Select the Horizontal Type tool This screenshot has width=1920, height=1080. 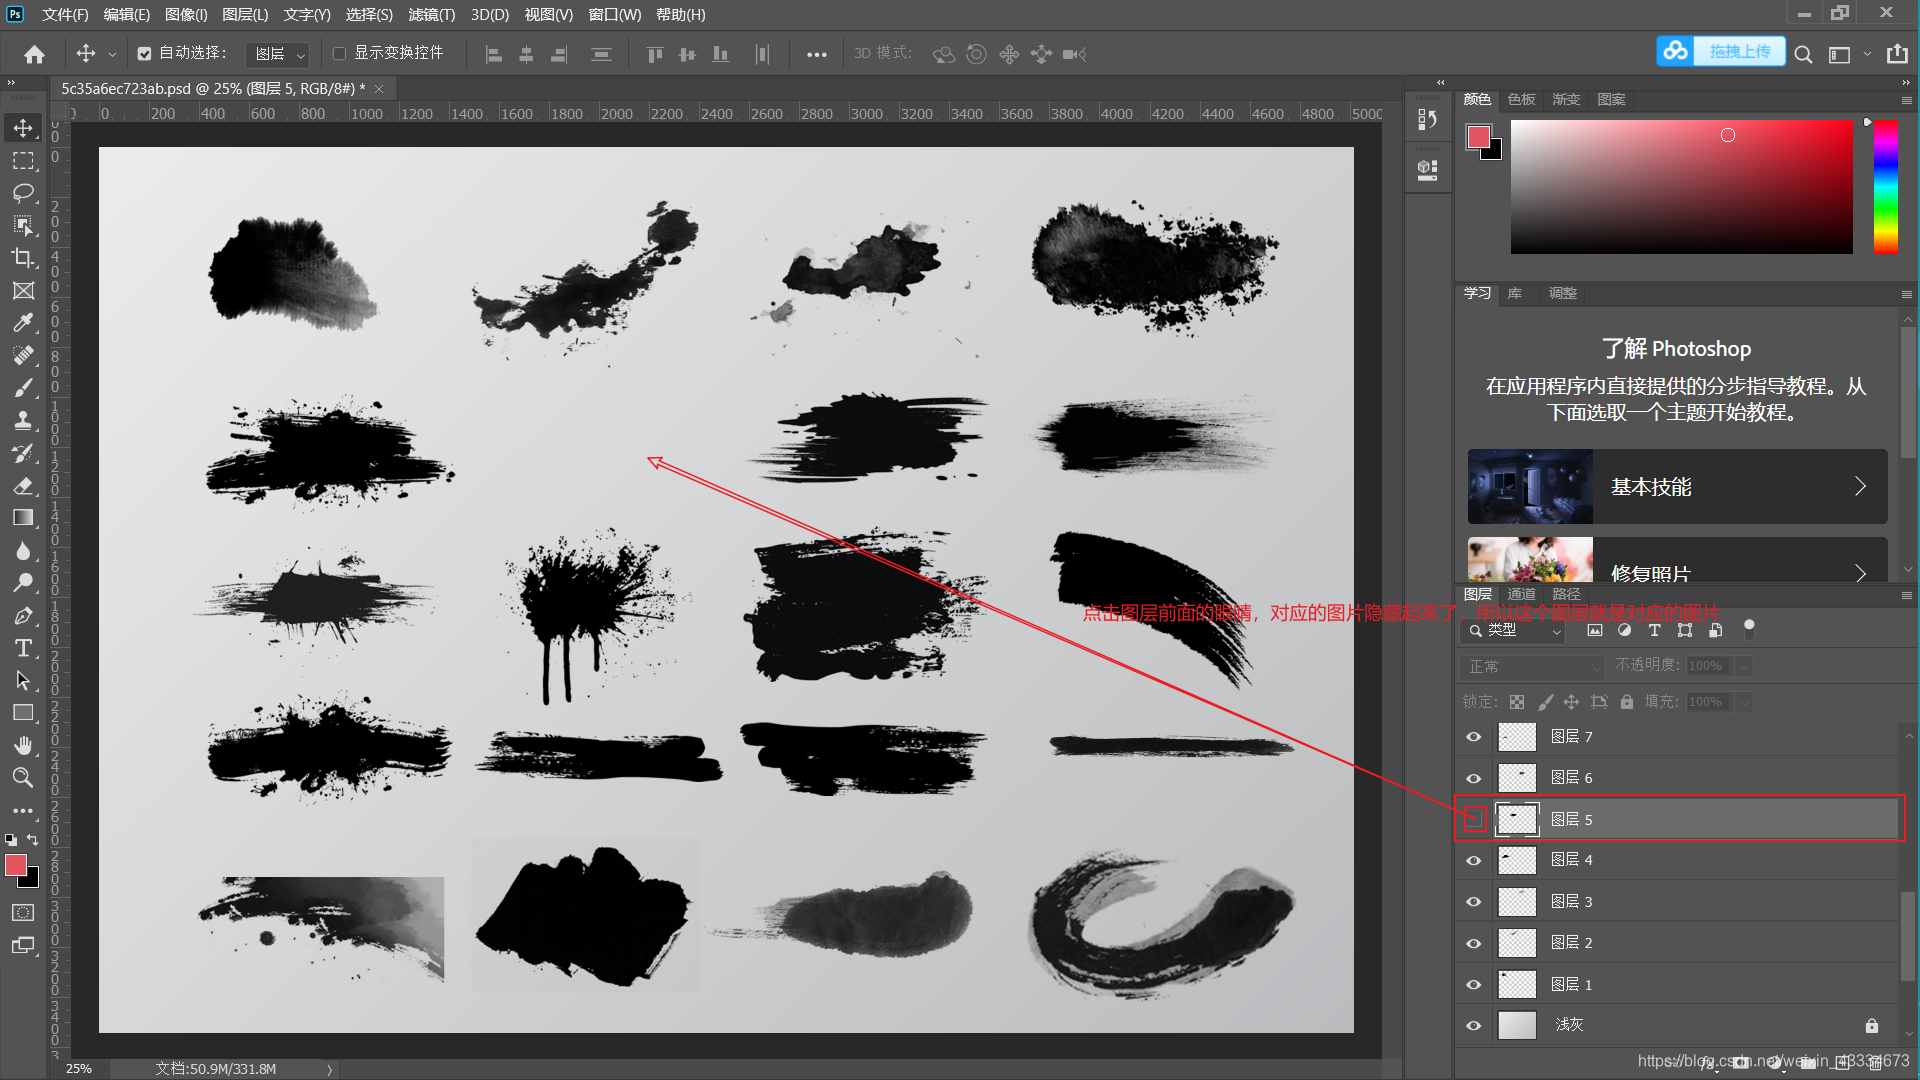[x=23, y=648]
